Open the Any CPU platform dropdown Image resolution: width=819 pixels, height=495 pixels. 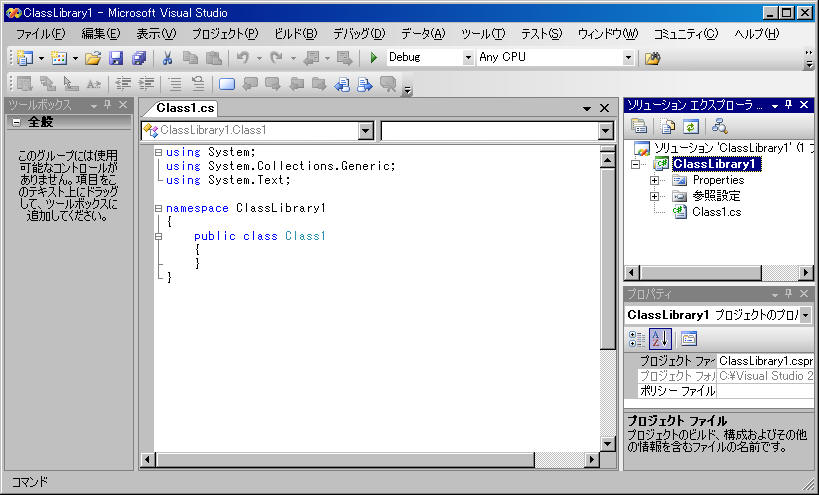click(x=628, y=58)
